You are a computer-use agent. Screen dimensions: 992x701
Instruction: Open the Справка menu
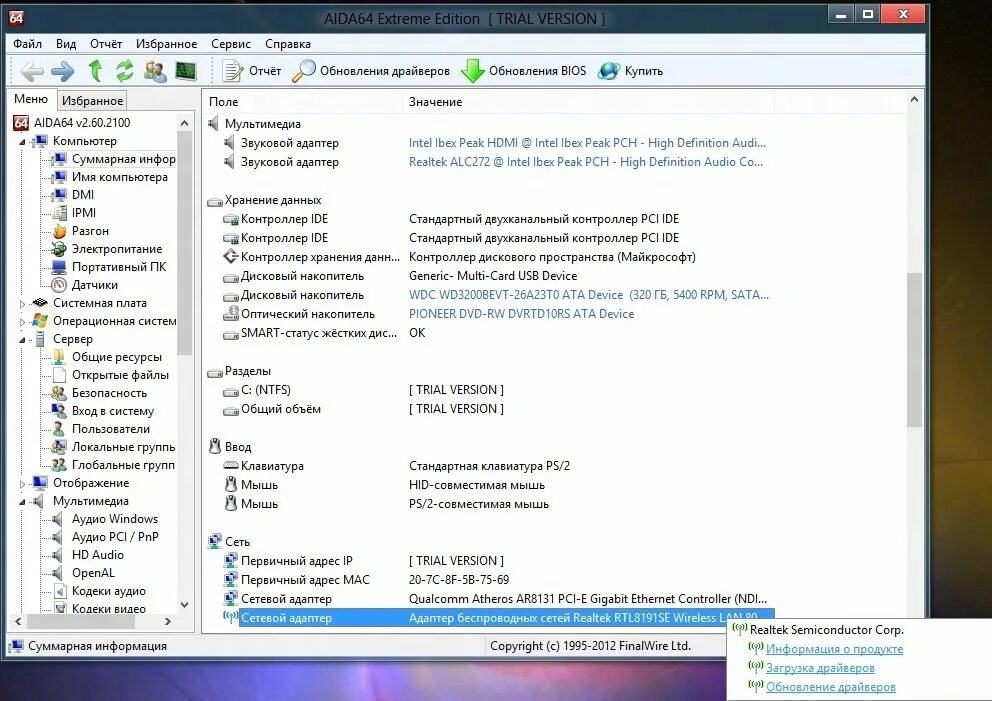click(288, 44)
